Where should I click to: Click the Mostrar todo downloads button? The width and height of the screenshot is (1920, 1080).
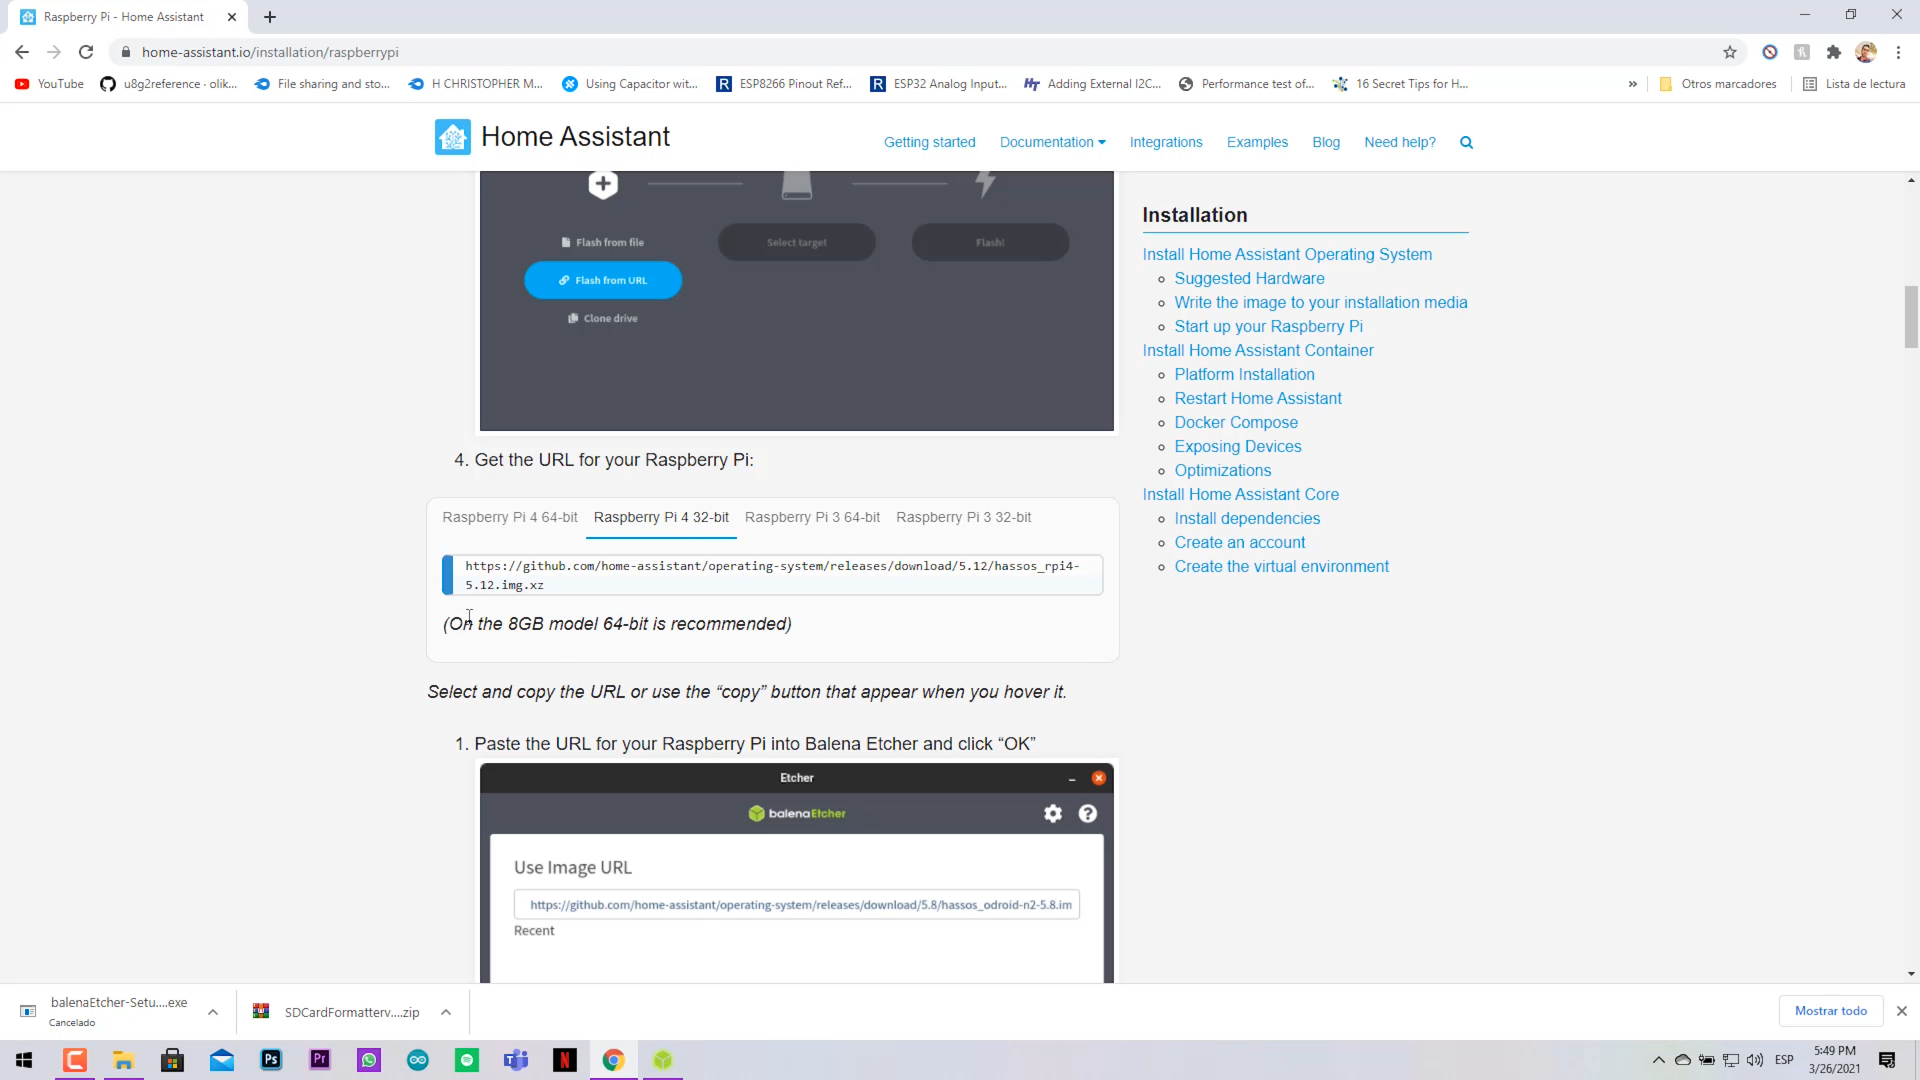[x=1830, y=1011]
